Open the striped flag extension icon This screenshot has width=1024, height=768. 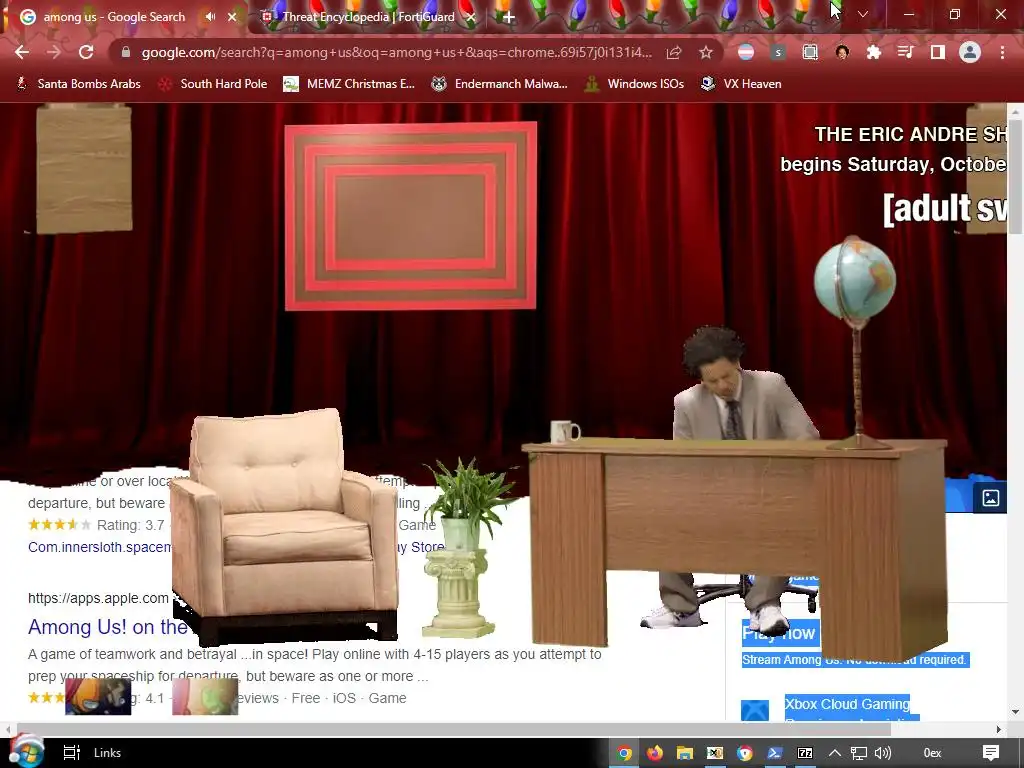[746, 52]
